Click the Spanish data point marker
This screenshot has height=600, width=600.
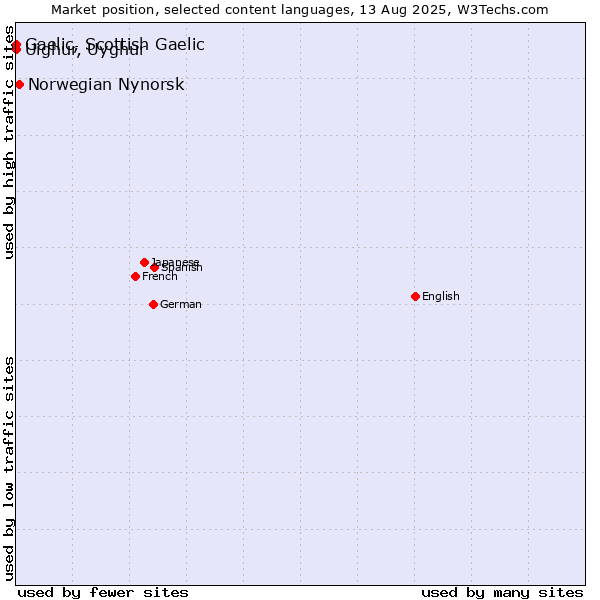pyautogui.click(x=155, y=267)
